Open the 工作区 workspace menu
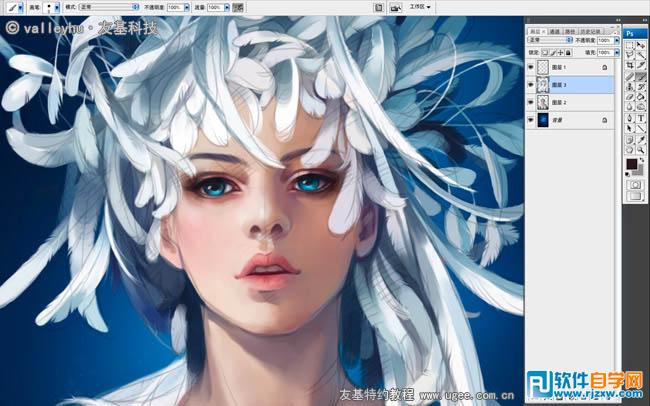 (420, 7)
